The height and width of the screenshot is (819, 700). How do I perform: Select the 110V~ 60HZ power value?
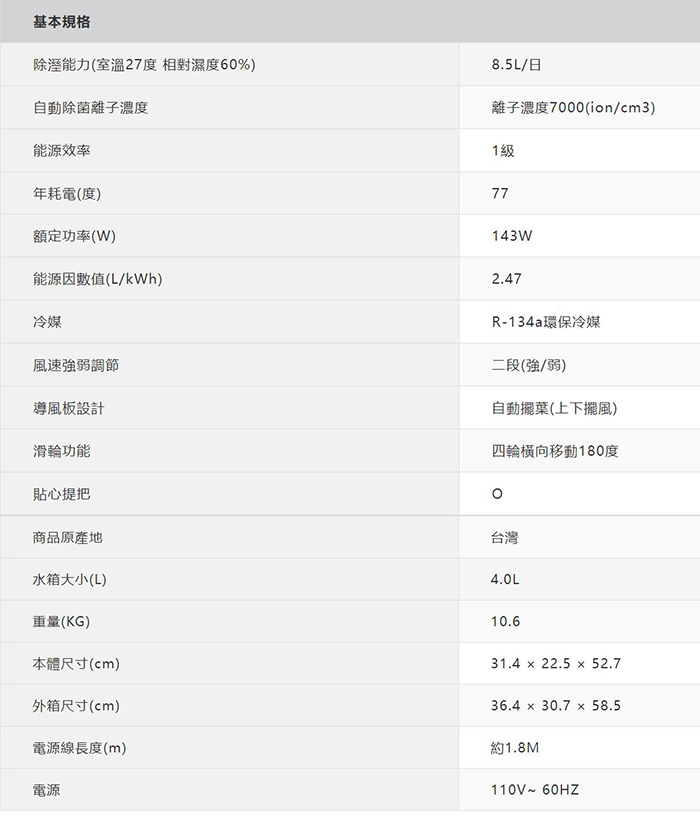(x=535, y=790)
